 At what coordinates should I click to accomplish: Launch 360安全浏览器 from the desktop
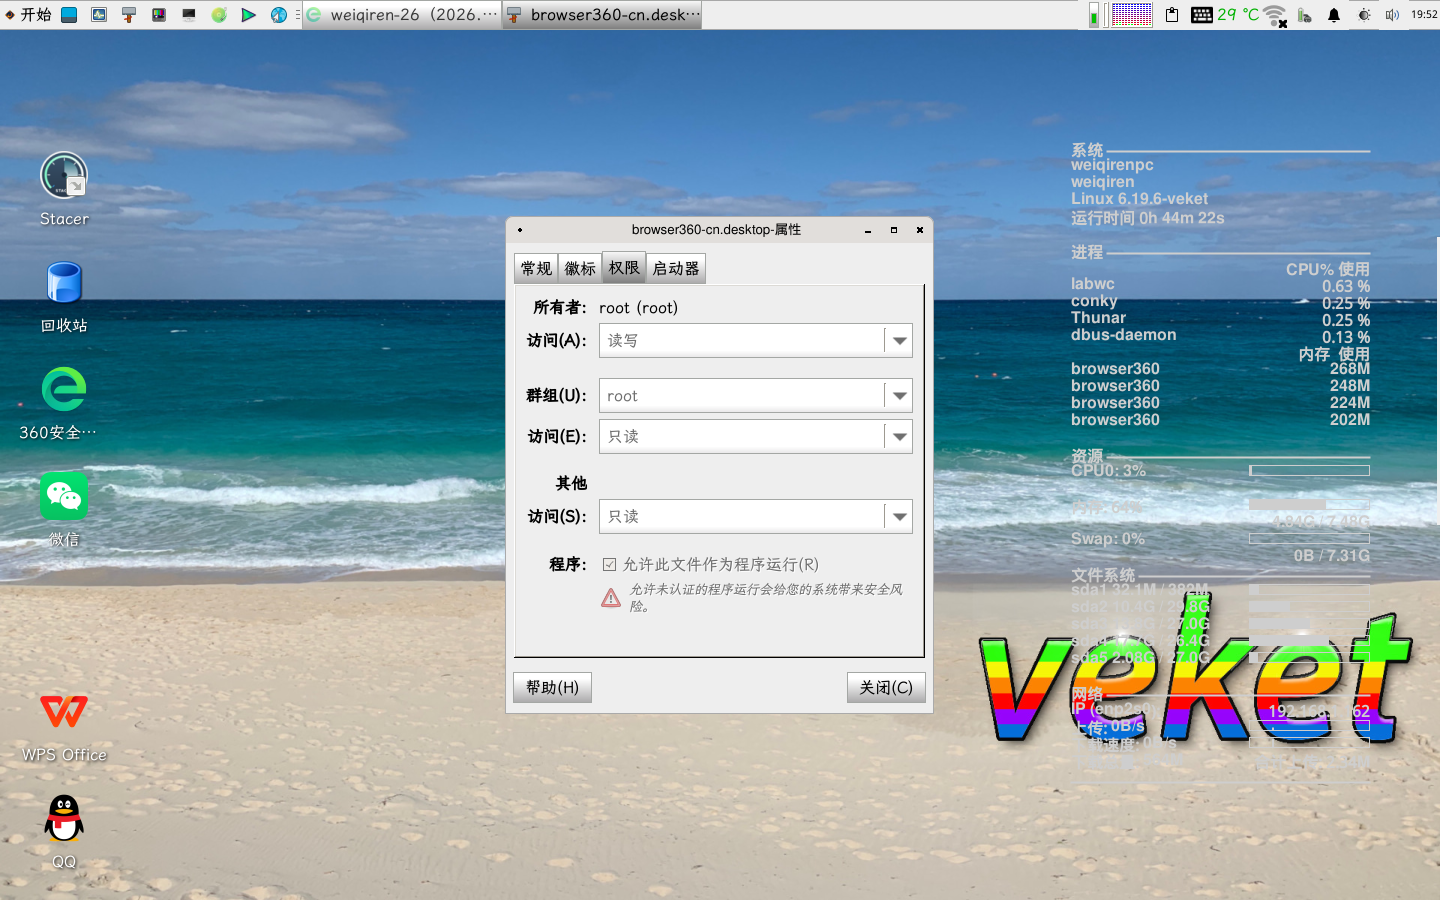click(x=63, y=390)
